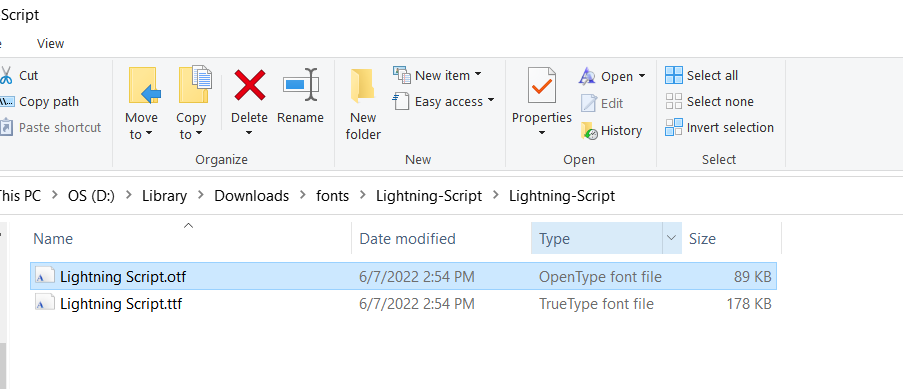This screenshot has width=903, height=389.
Task: Click the font file icon for Lightning Script.ttf
Action: (x=45, y=303)
